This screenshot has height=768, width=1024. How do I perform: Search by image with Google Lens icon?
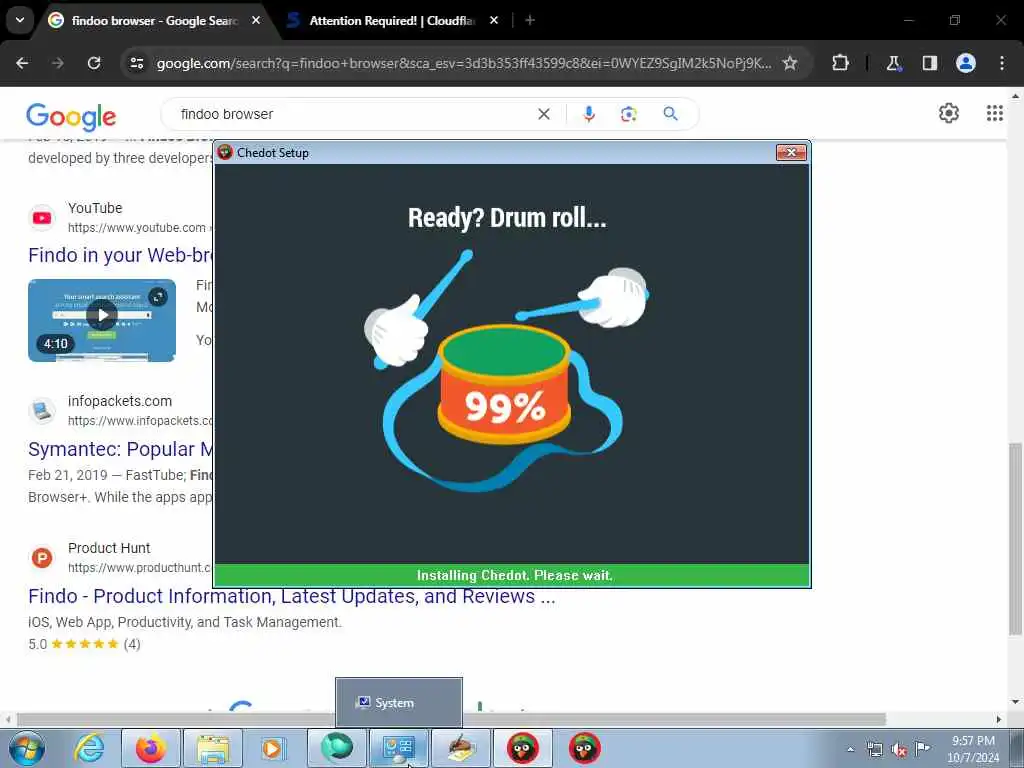(628, 114)
